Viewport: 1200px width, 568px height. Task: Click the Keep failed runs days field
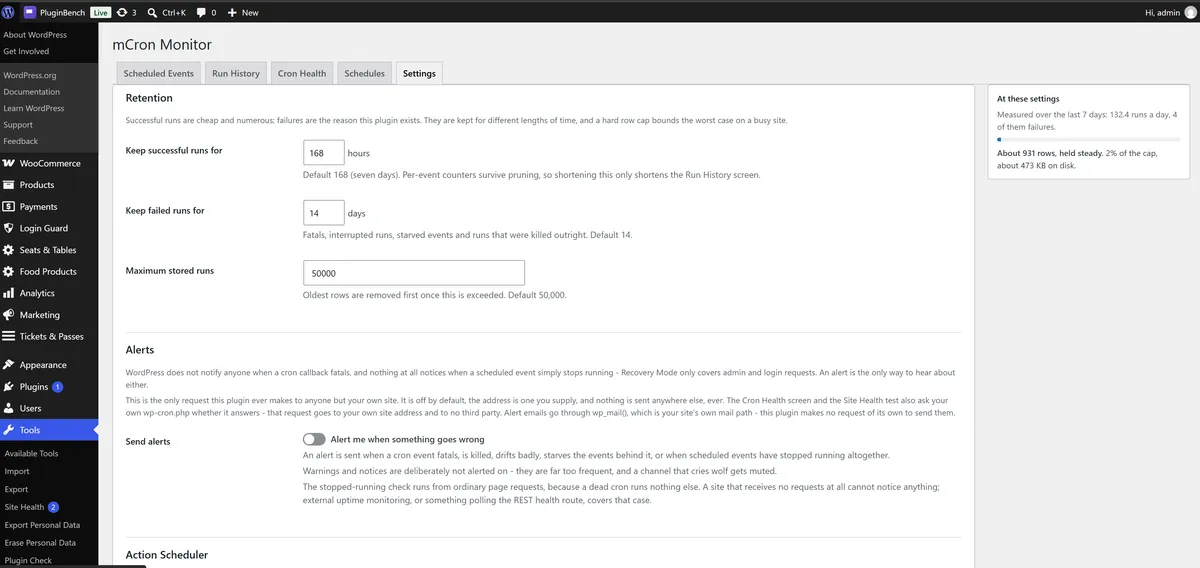tap(324, 214)
